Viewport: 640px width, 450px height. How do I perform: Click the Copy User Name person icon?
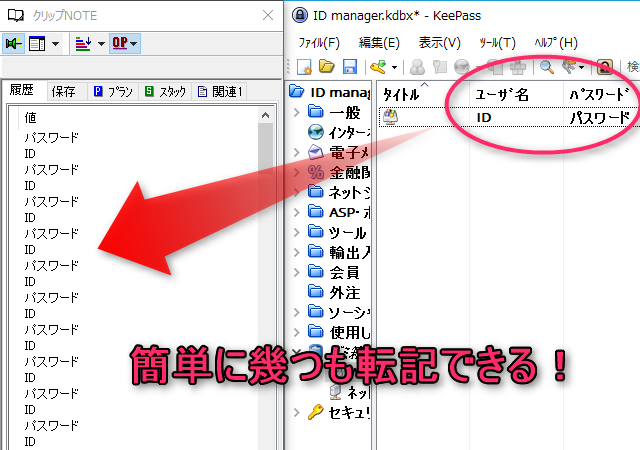pyautogui.click(x=417, y=67)
